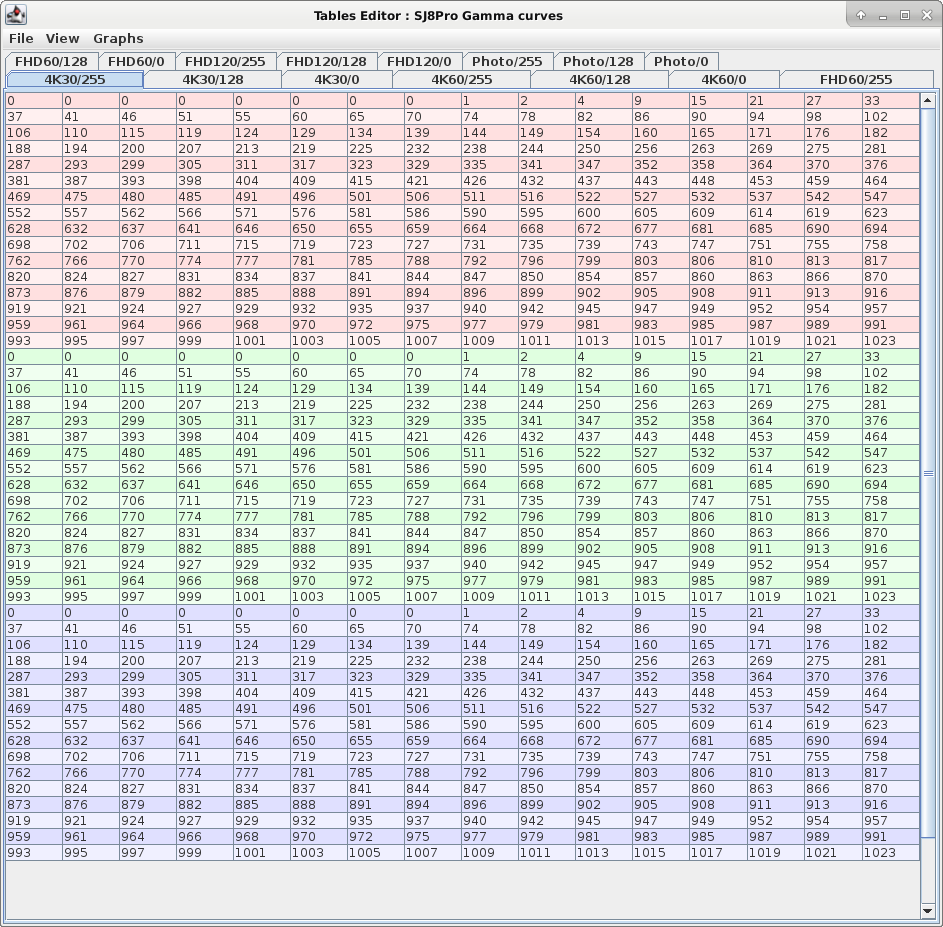943x927 pixels.
Task: Go to the FHD120/0 tab
Action: point(419,61)
